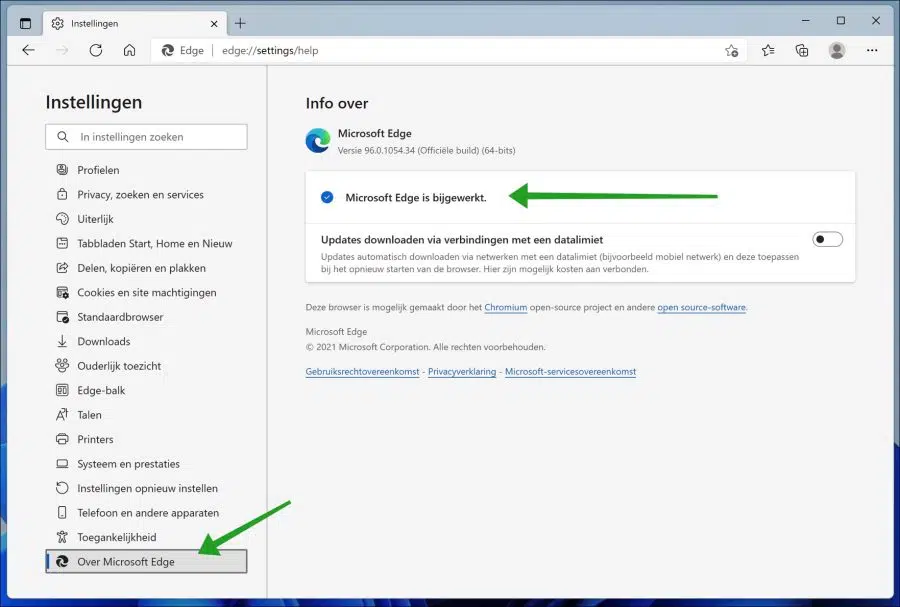Viewport: 900px width, 607px height.
Task: Click the 'Info over' heading
Action: pos(337,103)
